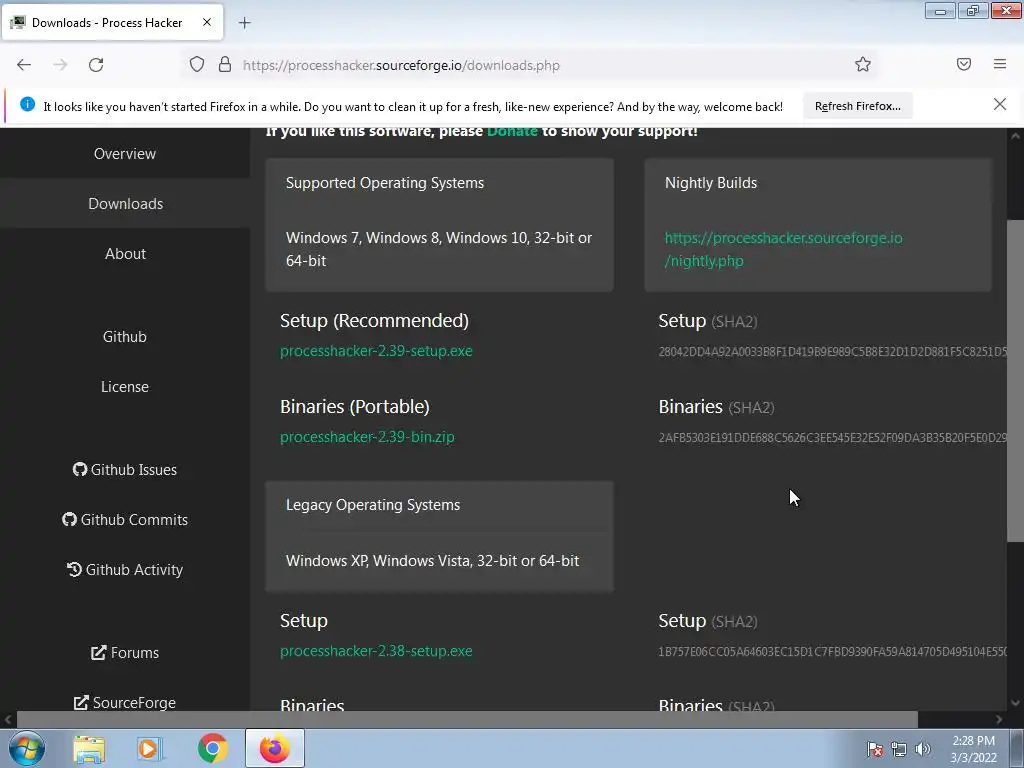Screen dimensions: 1024x768
Task: Click the vertical page scrollbar thumb
Action: [1015, 381]
